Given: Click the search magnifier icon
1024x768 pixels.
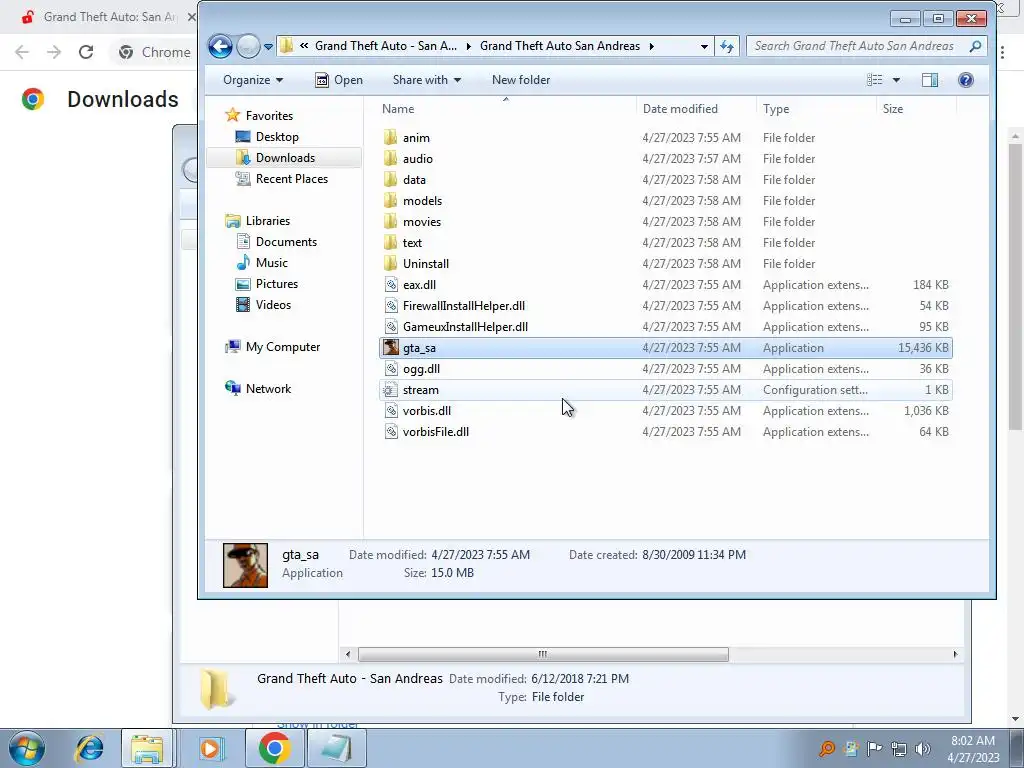Looking at the screenshot, I should 975,46.
